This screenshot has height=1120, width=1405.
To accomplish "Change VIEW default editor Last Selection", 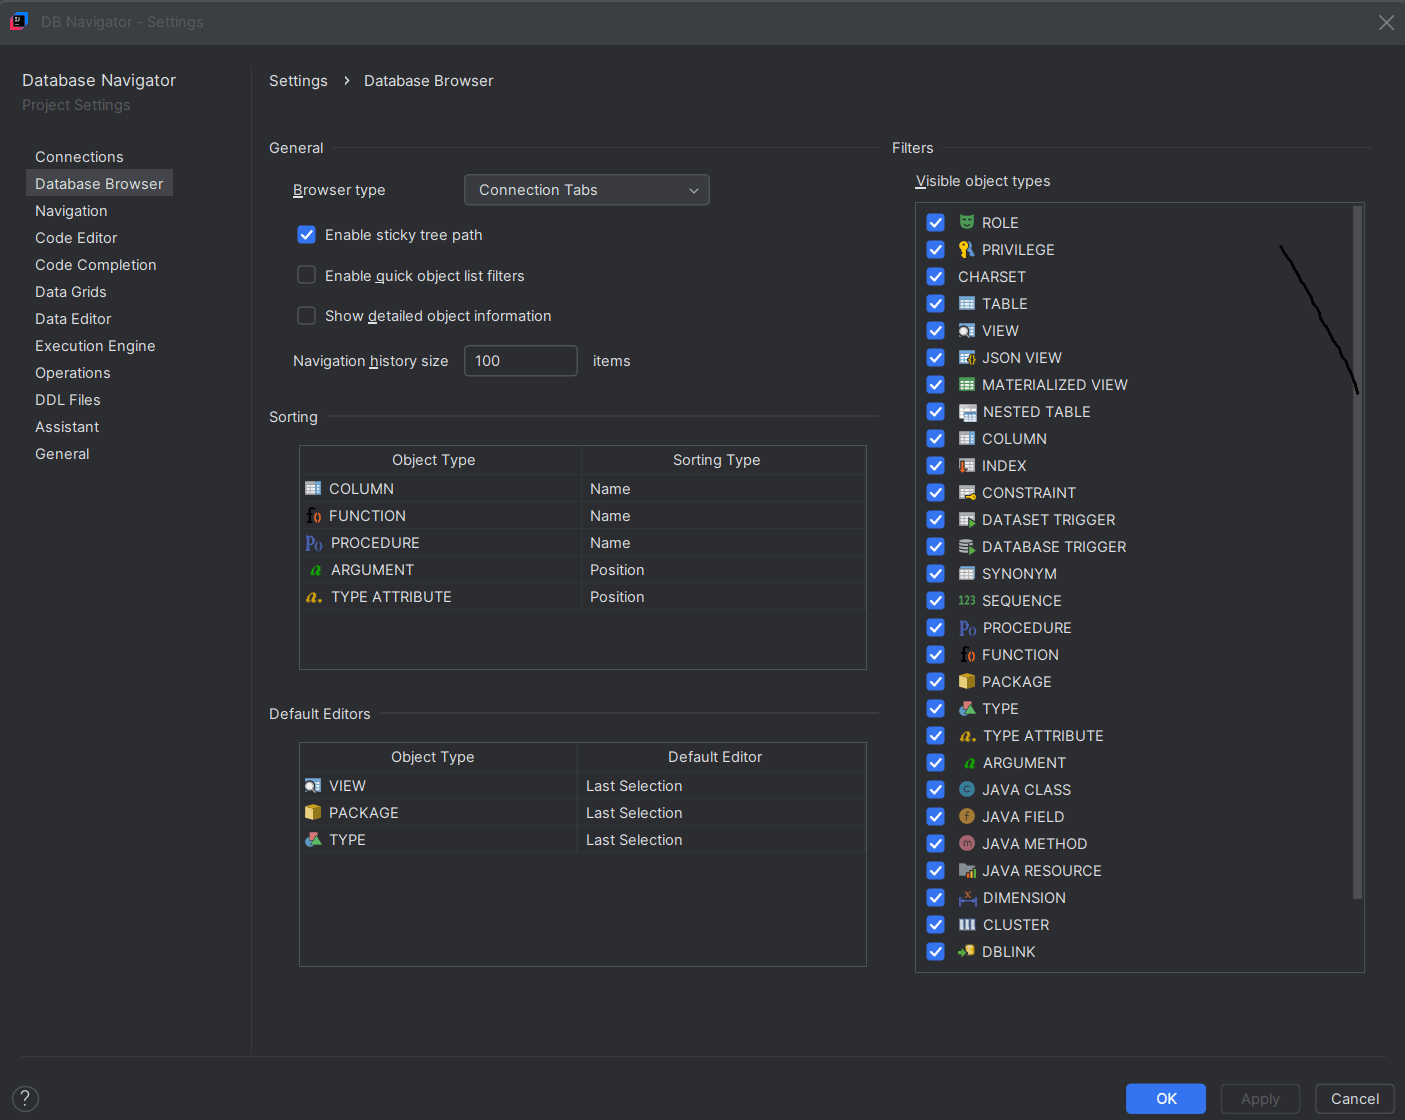I will pyautogui.click(x=721, y=786).
